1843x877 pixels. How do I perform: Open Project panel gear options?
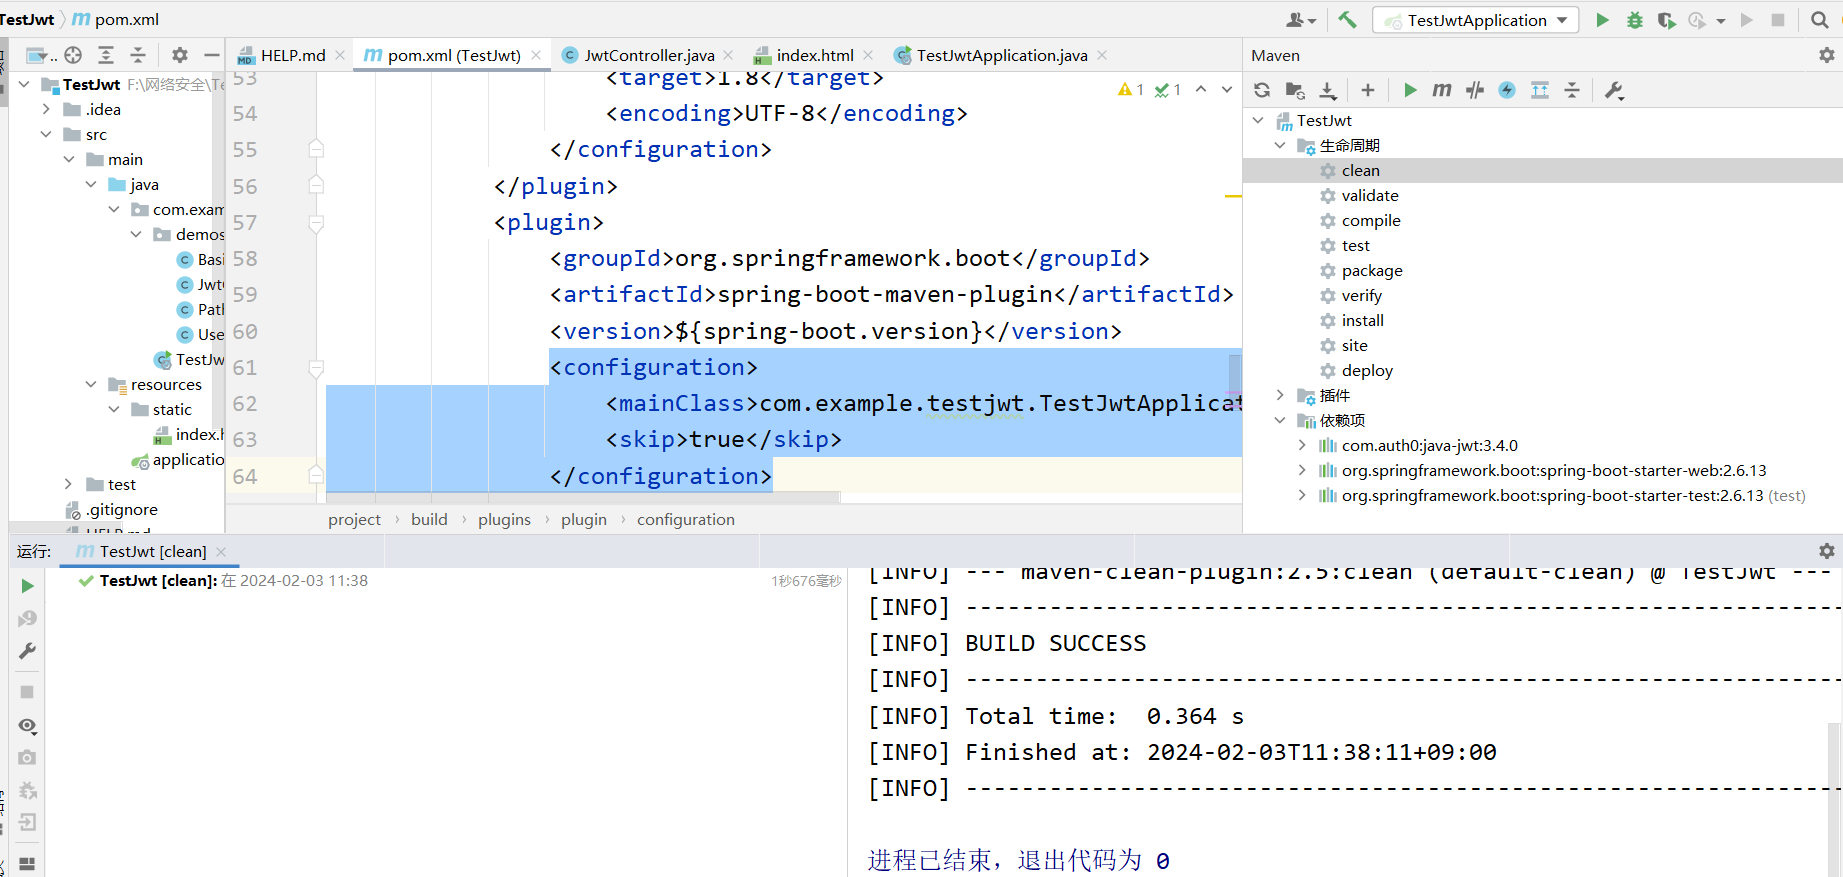coord(180,55)
